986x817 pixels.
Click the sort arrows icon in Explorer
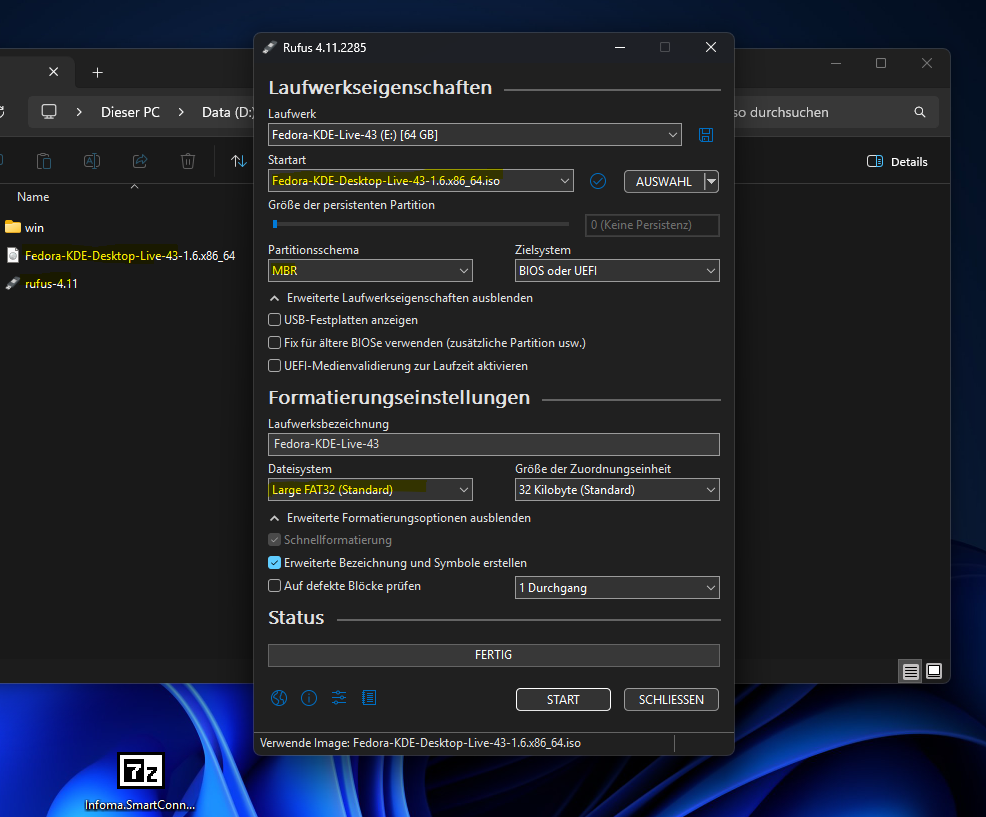[238, 162]
